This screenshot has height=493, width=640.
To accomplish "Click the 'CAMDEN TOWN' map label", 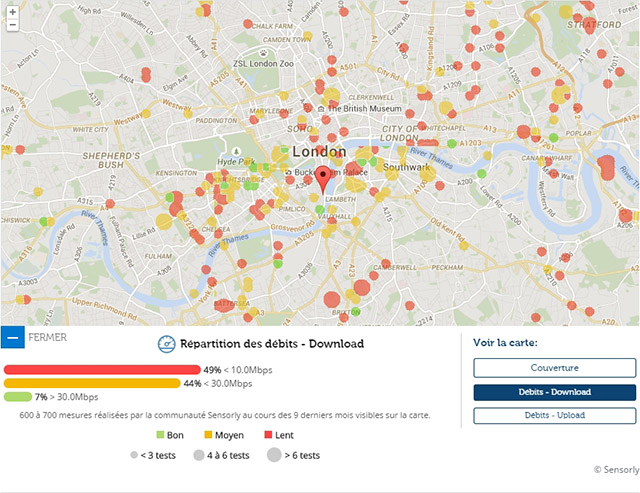I will pyautogui.click(x=287, y=40).
